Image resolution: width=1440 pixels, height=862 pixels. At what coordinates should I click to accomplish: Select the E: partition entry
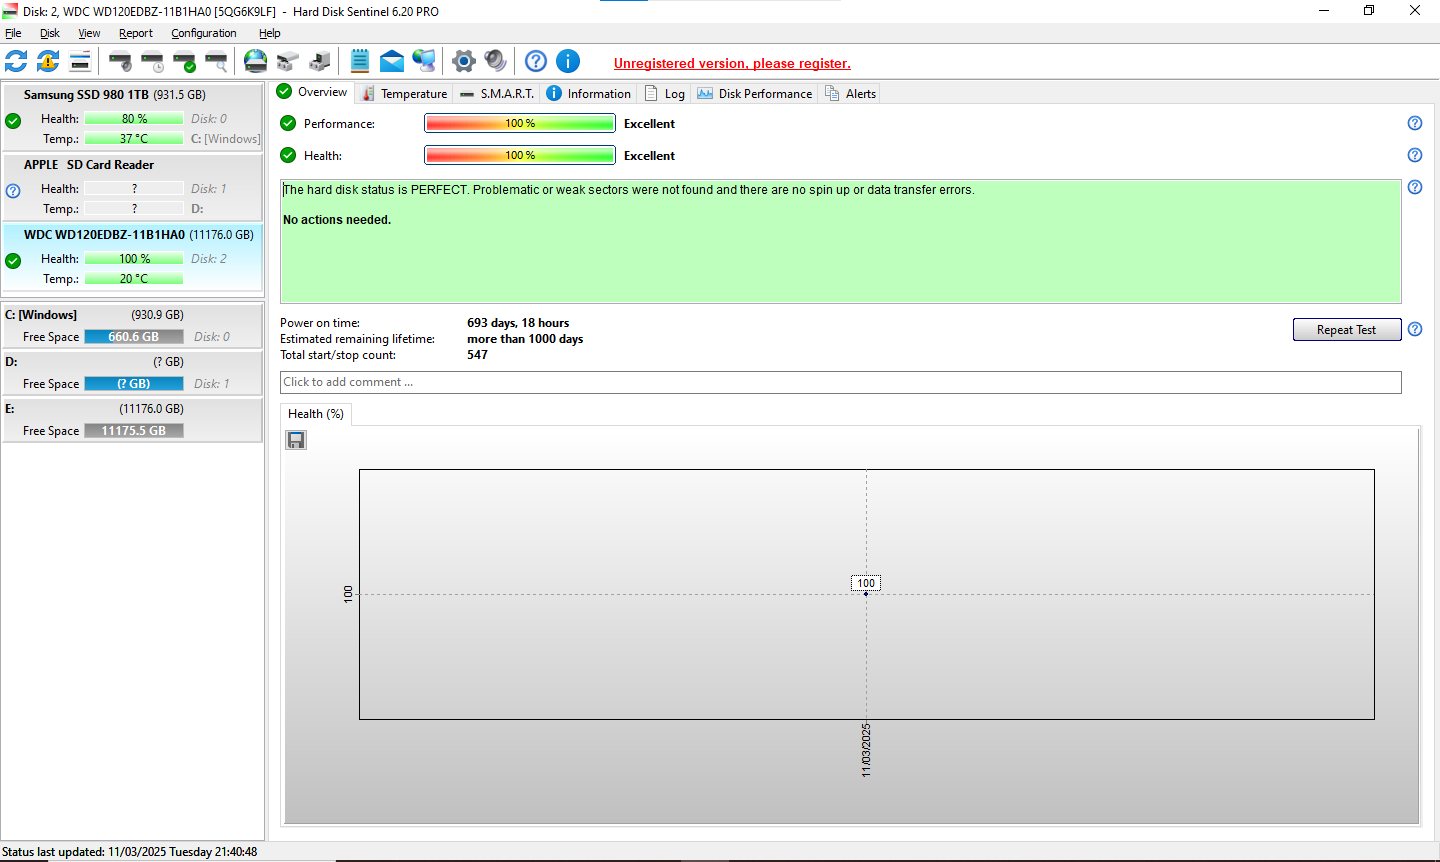tap(133, 420)
